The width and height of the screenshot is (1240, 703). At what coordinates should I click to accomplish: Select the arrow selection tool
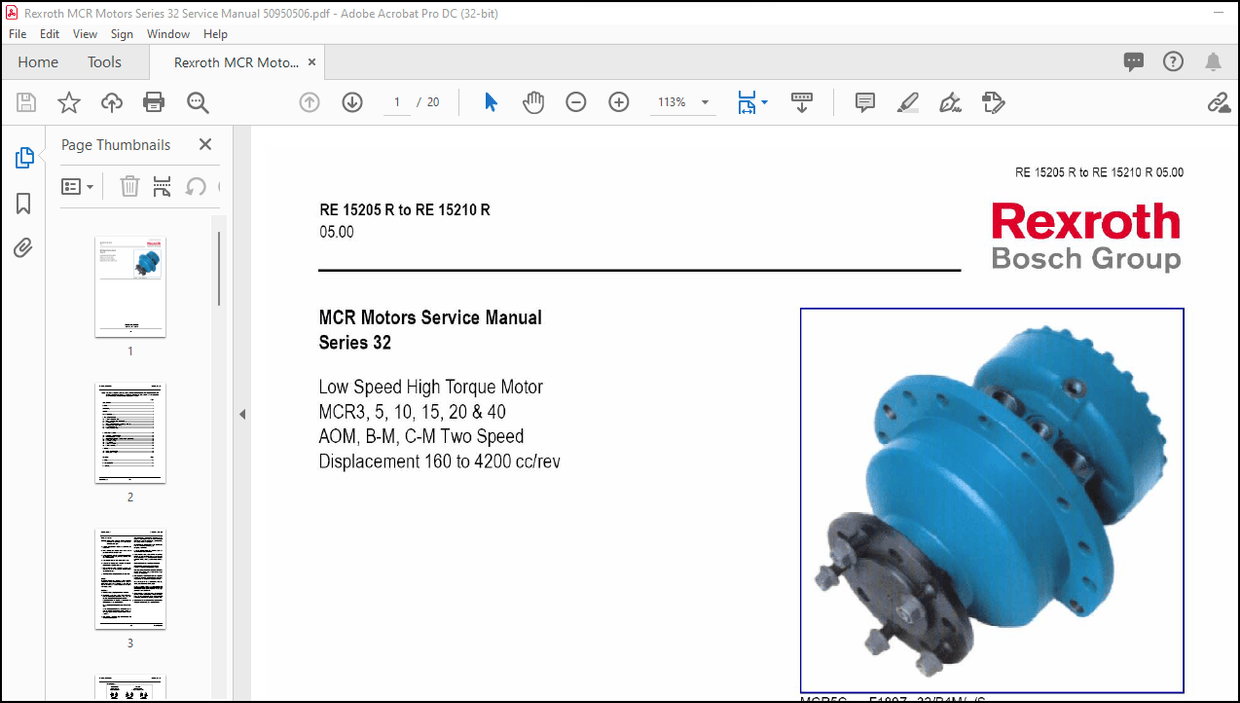[x=489, y=101]
